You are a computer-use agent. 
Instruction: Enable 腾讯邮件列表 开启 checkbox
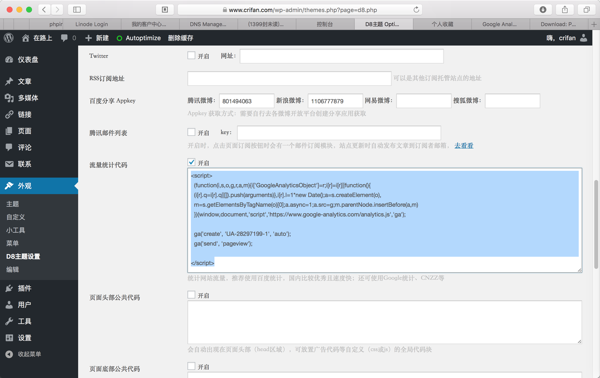(191, 132)
